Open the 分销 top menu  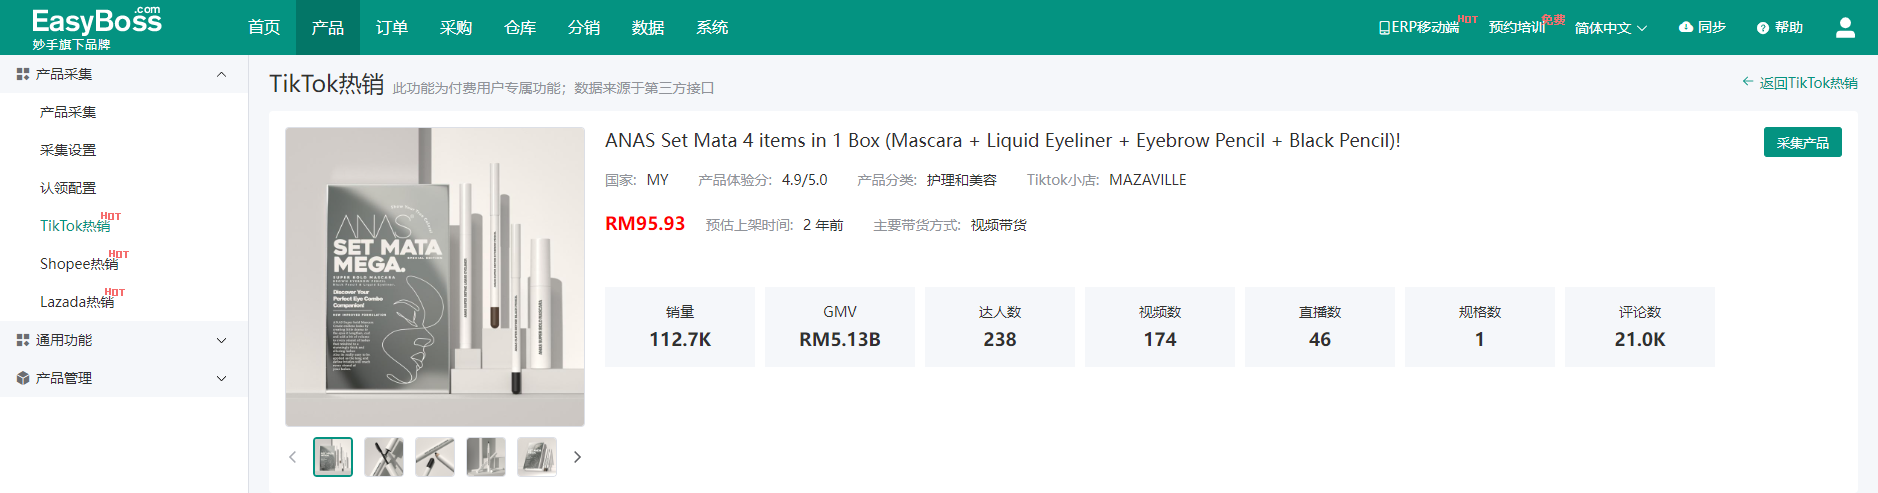(584, 27)
